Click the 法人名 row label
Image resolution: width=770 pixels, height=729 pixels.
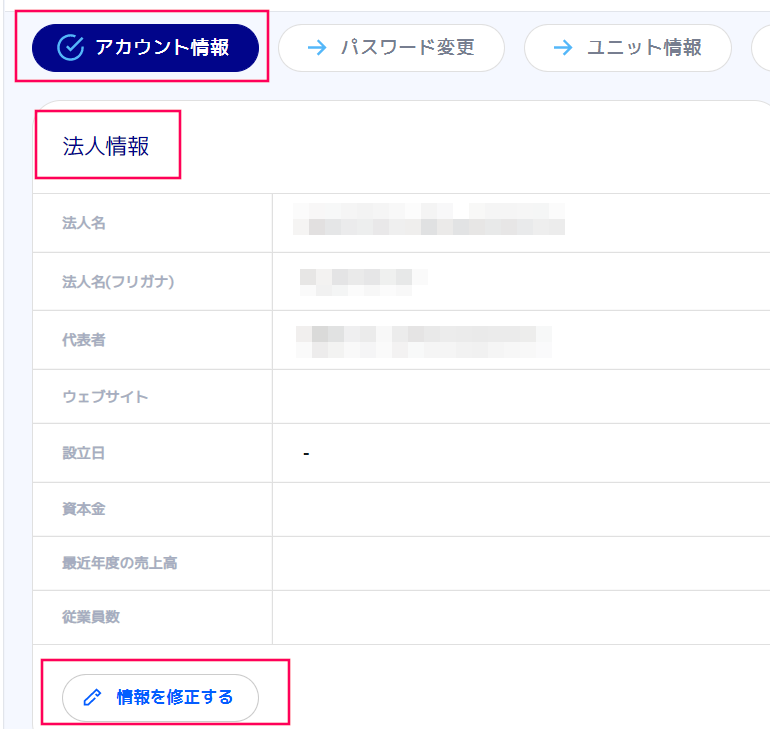tap(84, 223)
